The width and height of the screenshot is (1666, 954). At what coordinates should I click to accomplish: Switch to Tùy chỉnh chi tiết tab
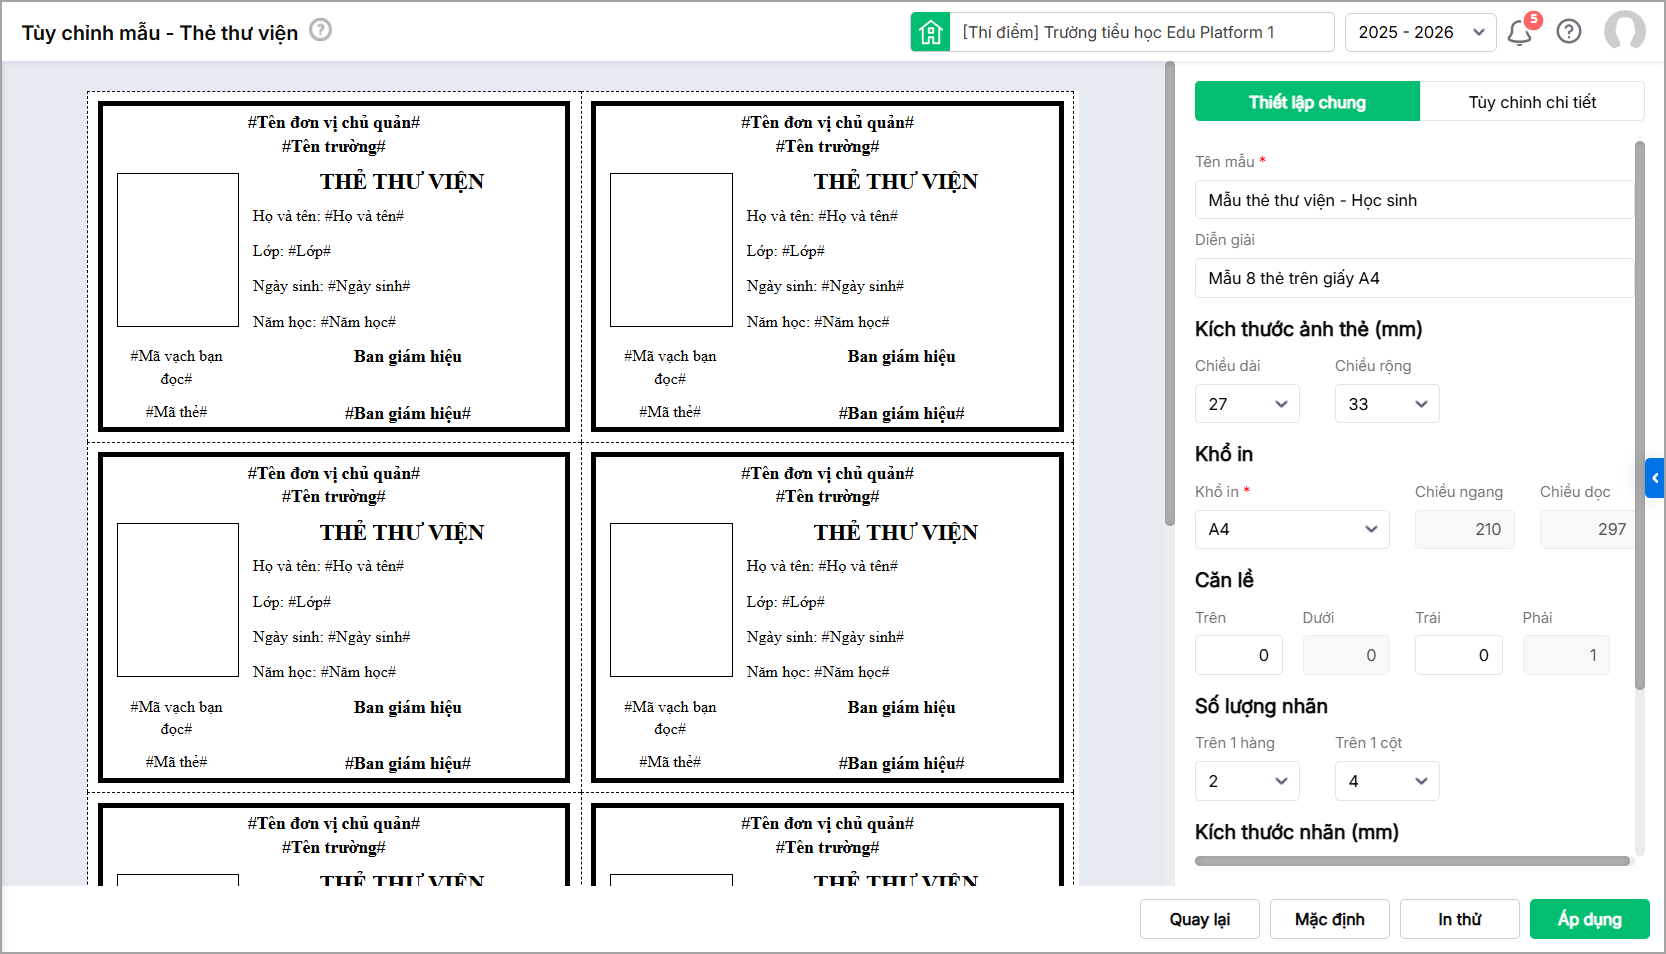tap(1532, 102)
